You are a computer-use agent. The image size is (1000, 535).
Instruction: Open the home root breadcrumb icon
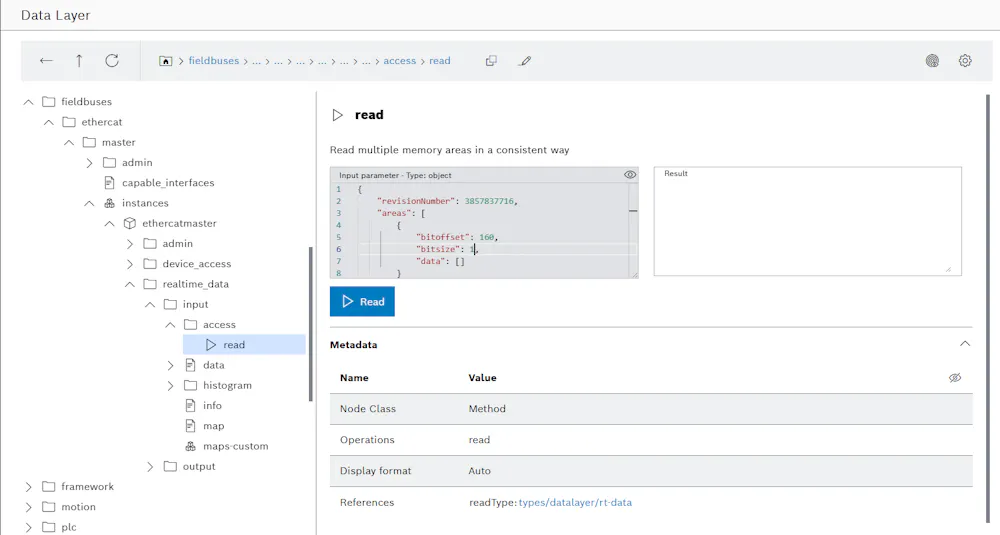point(165,61)
